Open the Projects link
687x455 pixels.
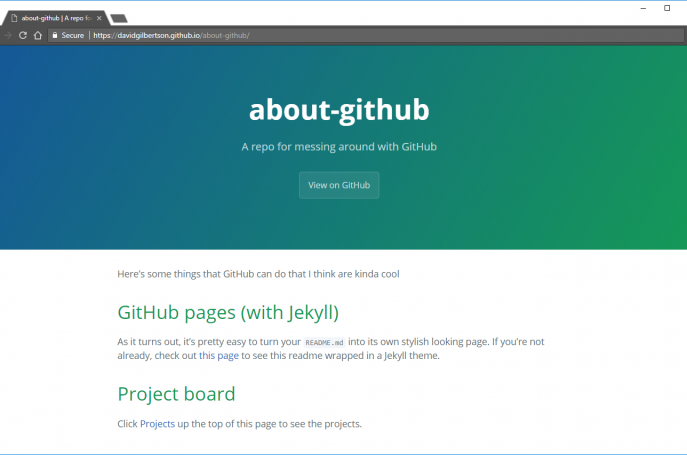pos(157,424)
